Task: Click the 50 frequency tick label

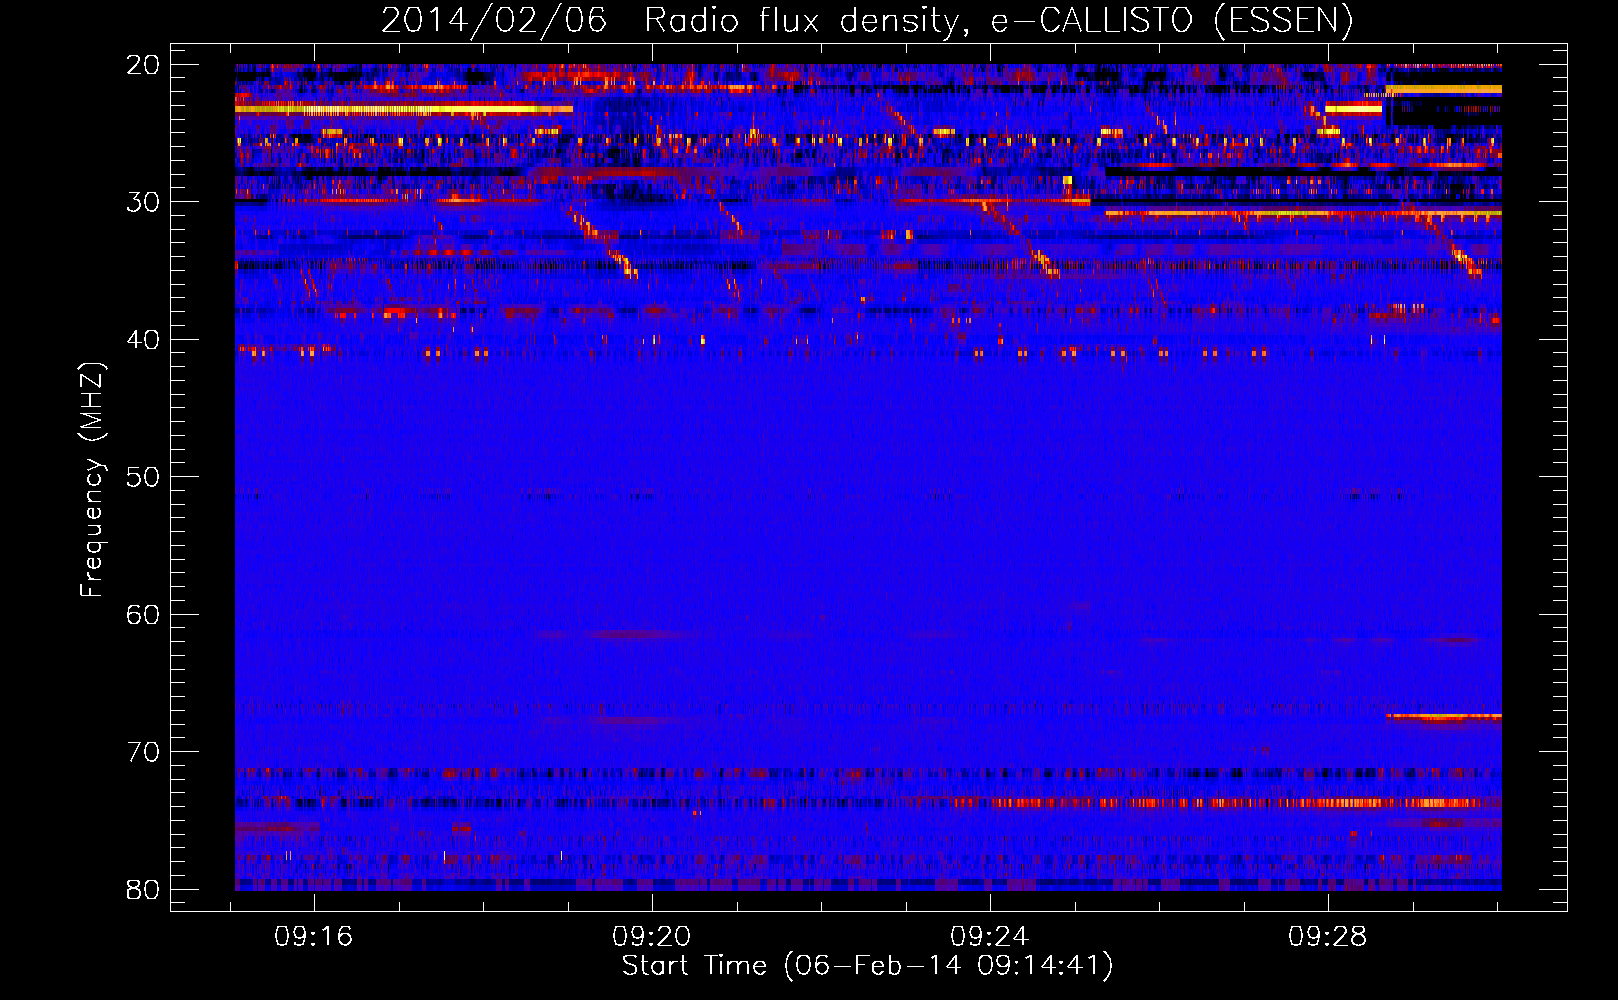Action: click(143, 477)
